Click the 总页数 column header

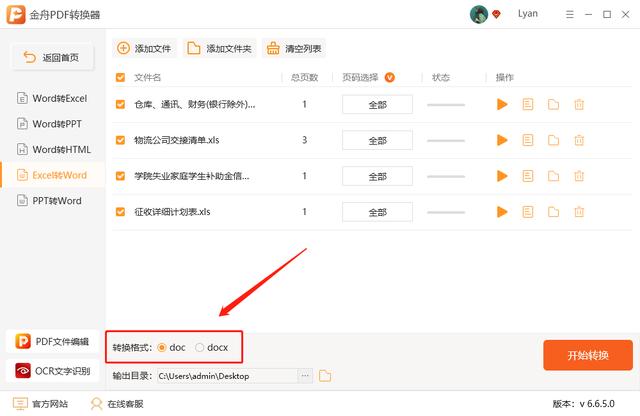pyautogui.click(x=304, y=77)
